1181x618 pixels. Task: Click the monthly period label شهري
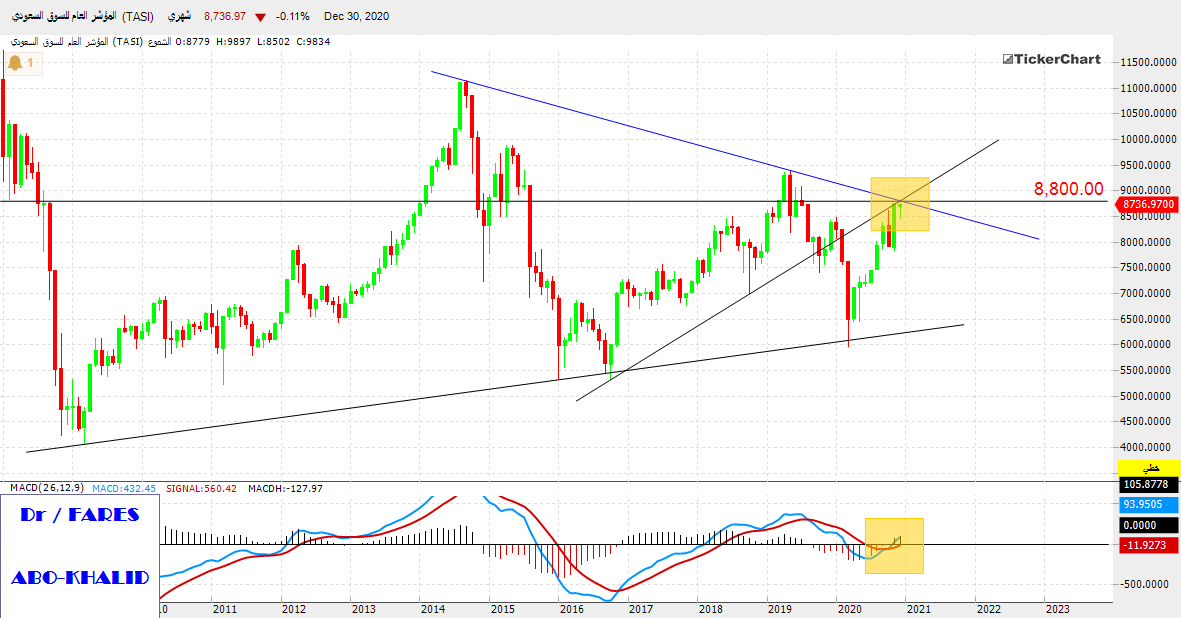point(179,16)
